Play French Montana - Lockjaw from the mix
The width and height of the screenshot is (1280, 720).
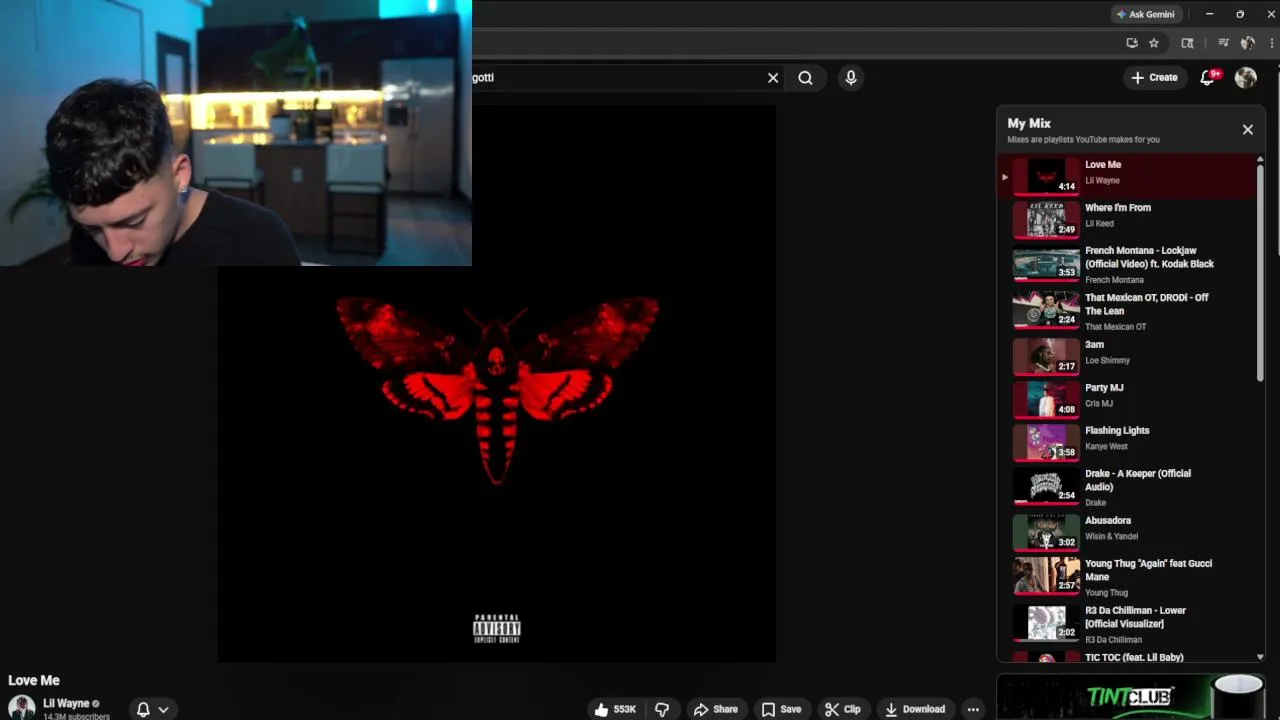(1127, 264)
